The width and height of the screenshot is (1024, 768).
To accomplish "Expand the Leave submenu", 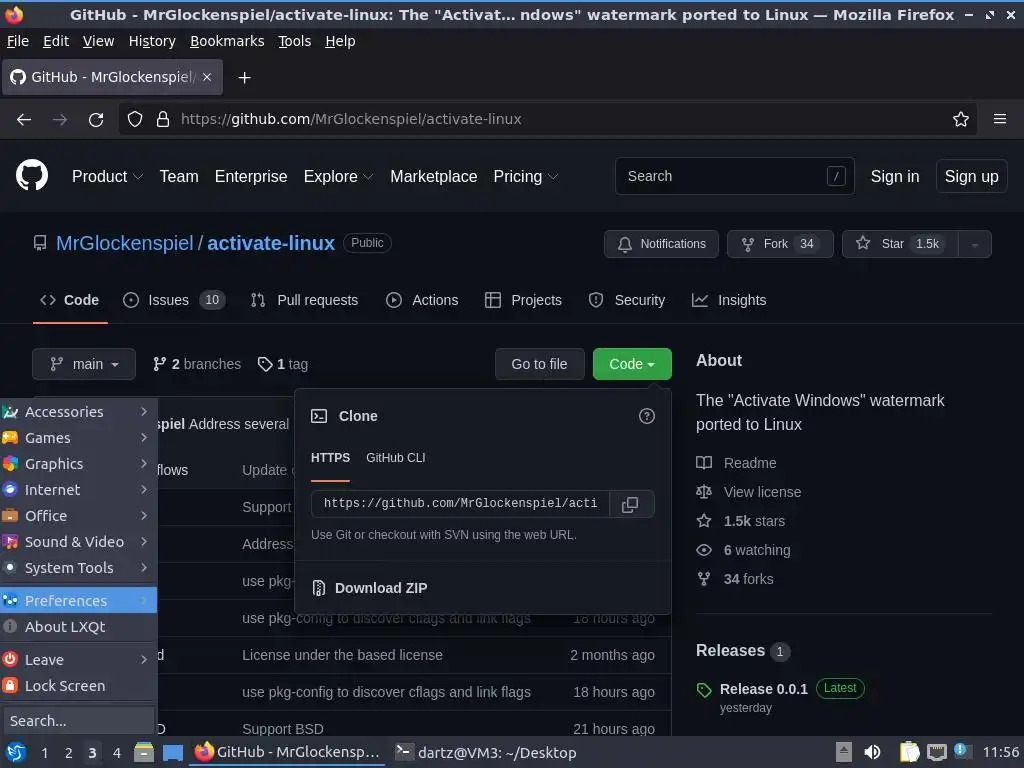I will pyautogui.click(x=78, y=660).
